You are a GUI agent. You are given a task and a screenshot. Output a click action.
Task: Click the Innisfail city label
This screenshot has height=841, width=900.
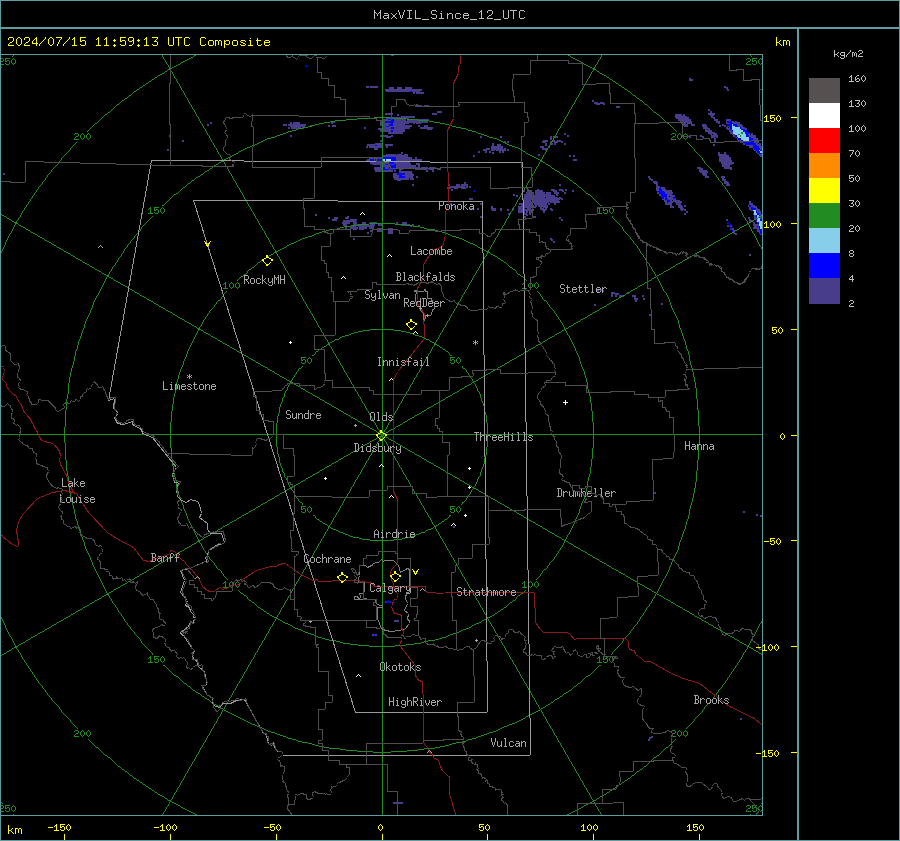pyautogui.click(x=403, y=362)
